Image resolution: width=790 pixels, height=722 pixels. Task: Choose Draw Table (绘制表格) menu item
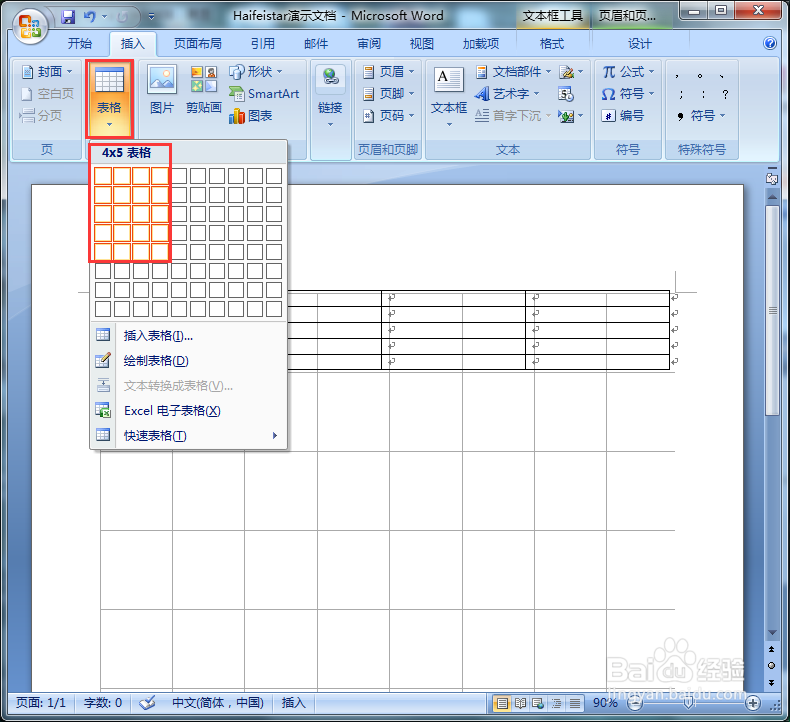tap(188, 361)
